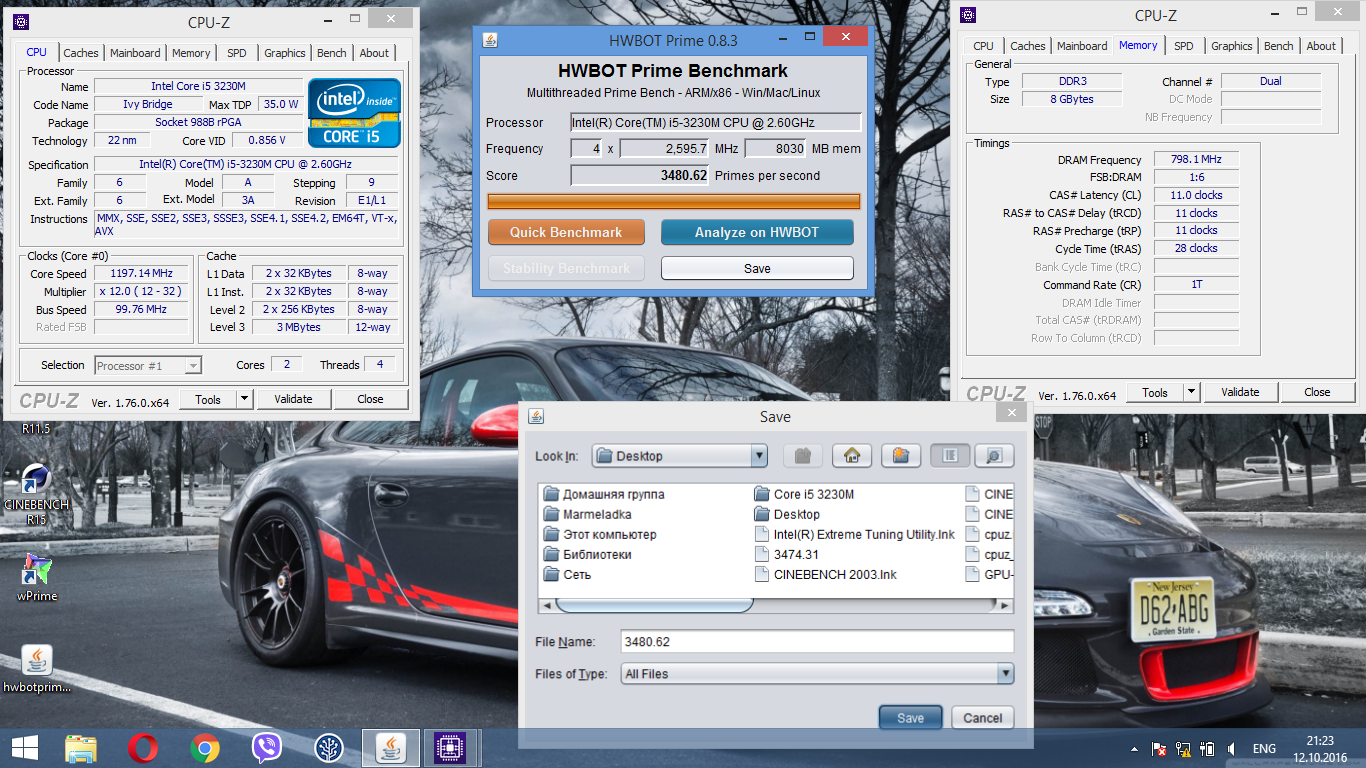Select Java HWBOT Prime taskbar button

coord(390,747)
